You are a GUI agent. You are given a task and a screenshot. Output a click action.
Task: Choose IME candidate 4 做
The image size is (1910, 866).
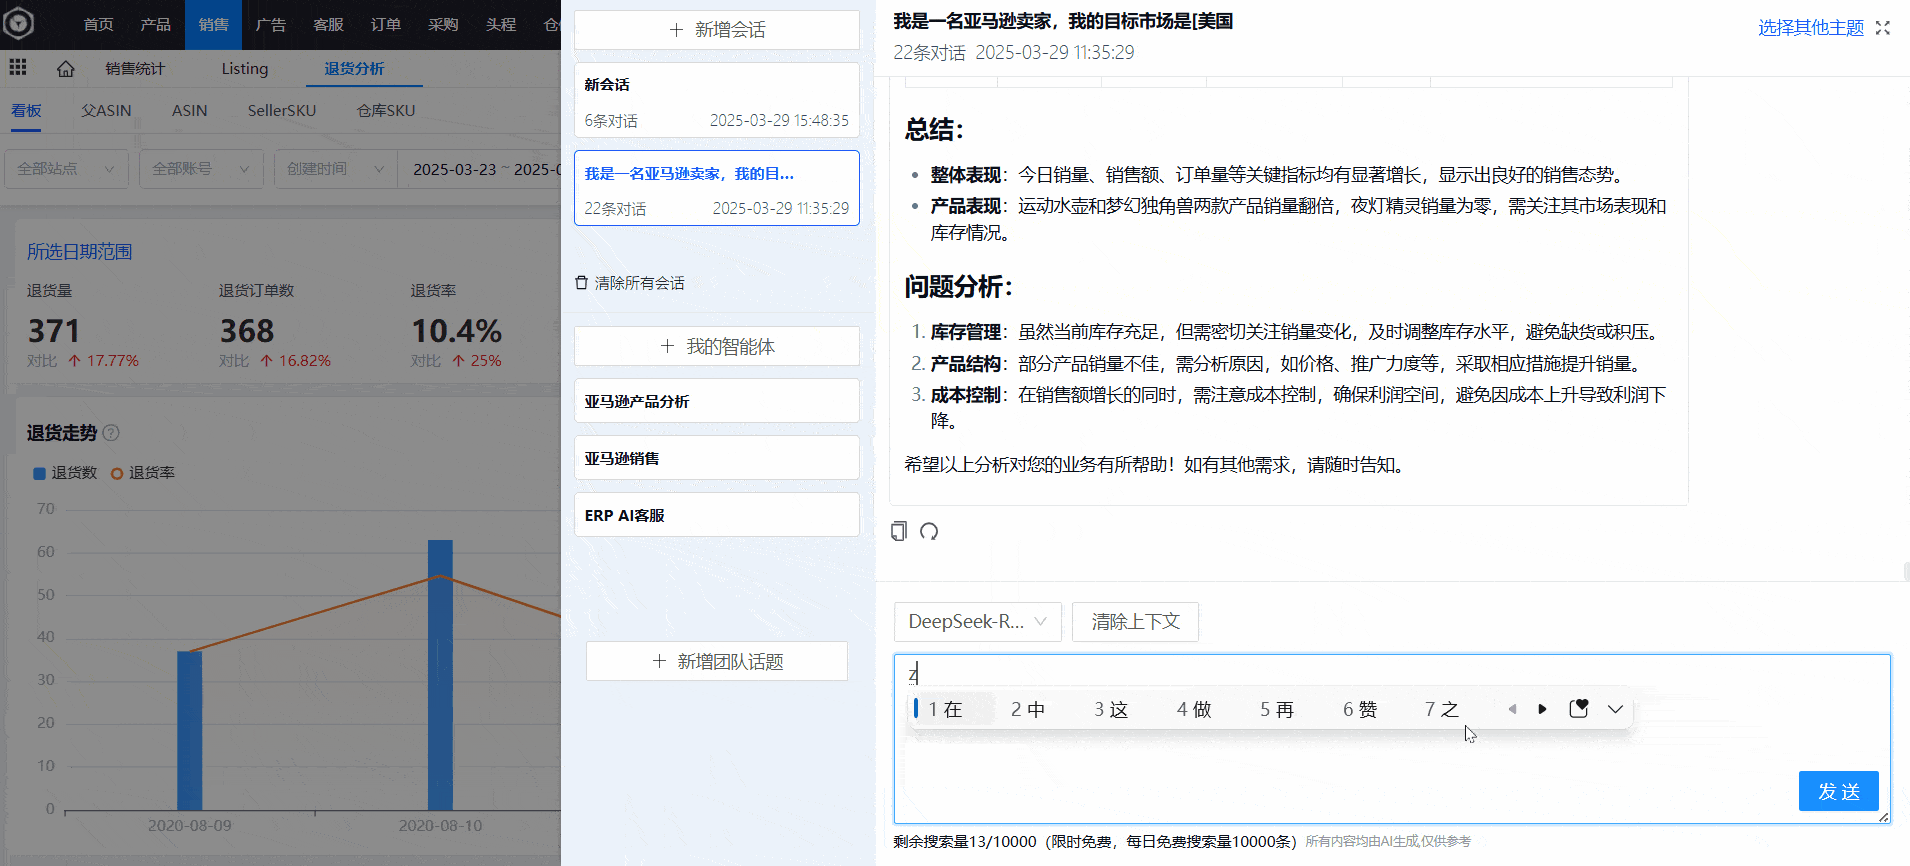pos(1194,709)
